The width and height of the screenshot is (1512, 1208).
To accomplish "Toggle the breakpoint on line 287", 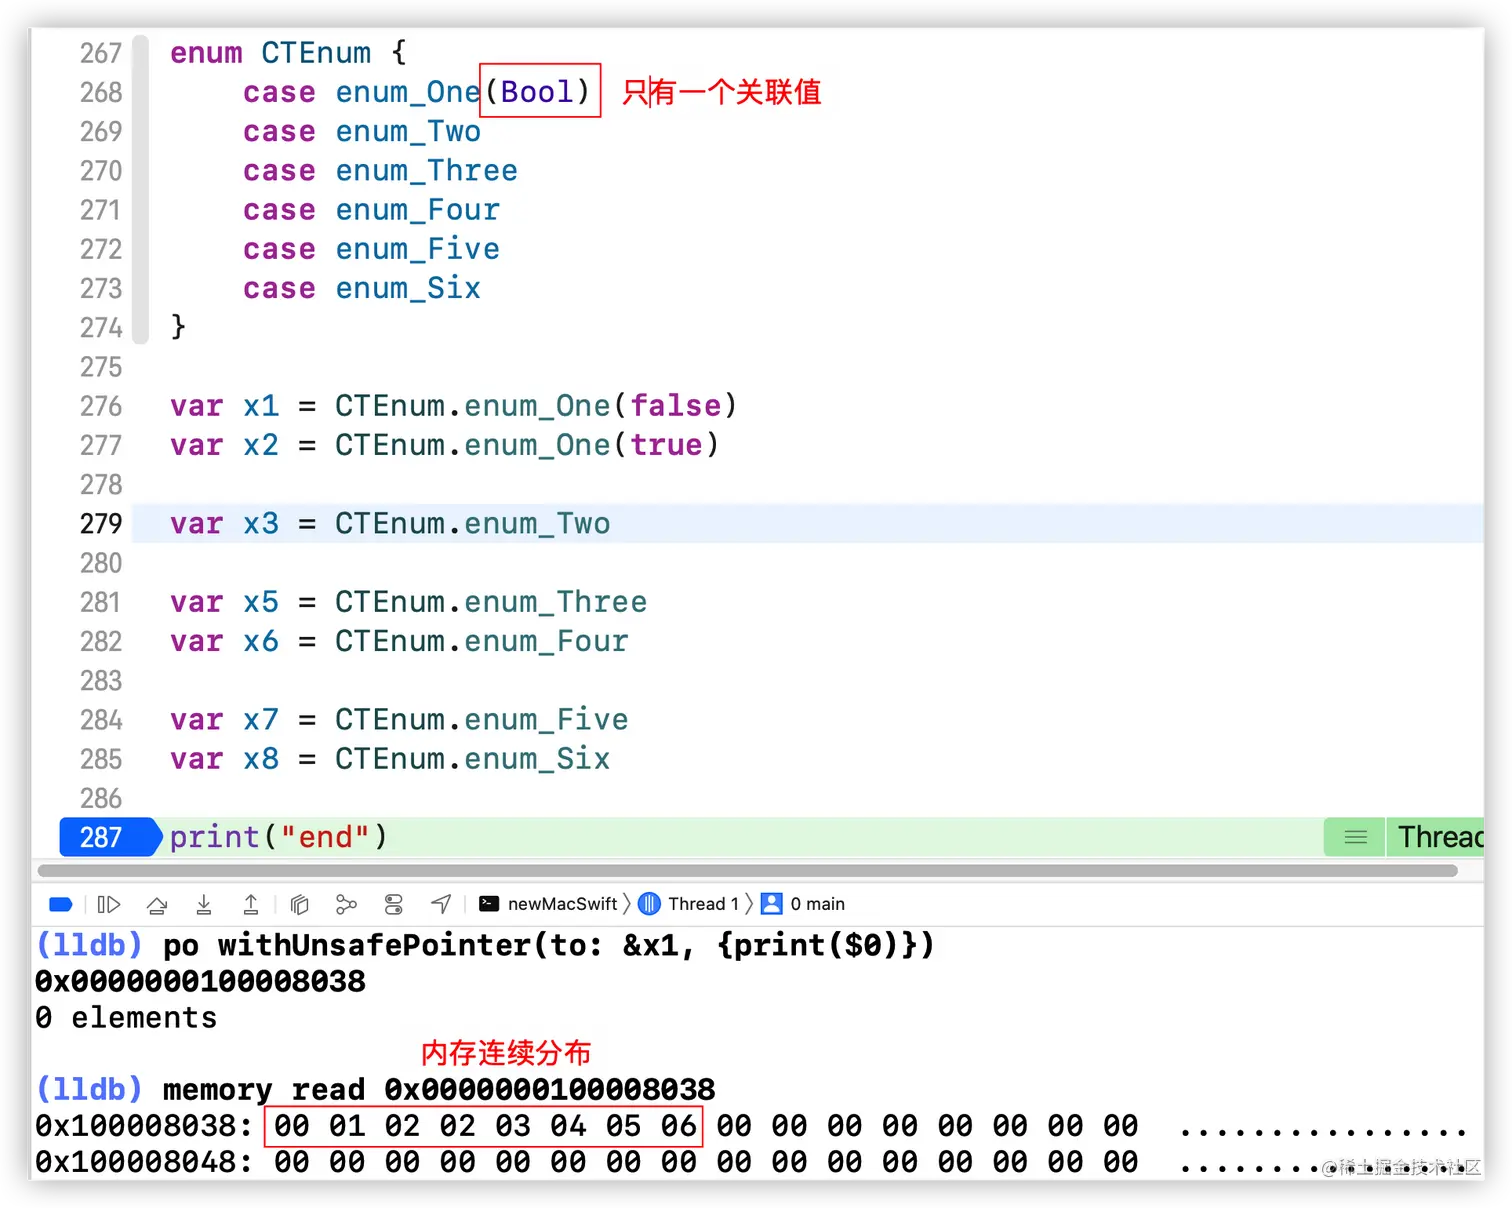I will 105,837.
